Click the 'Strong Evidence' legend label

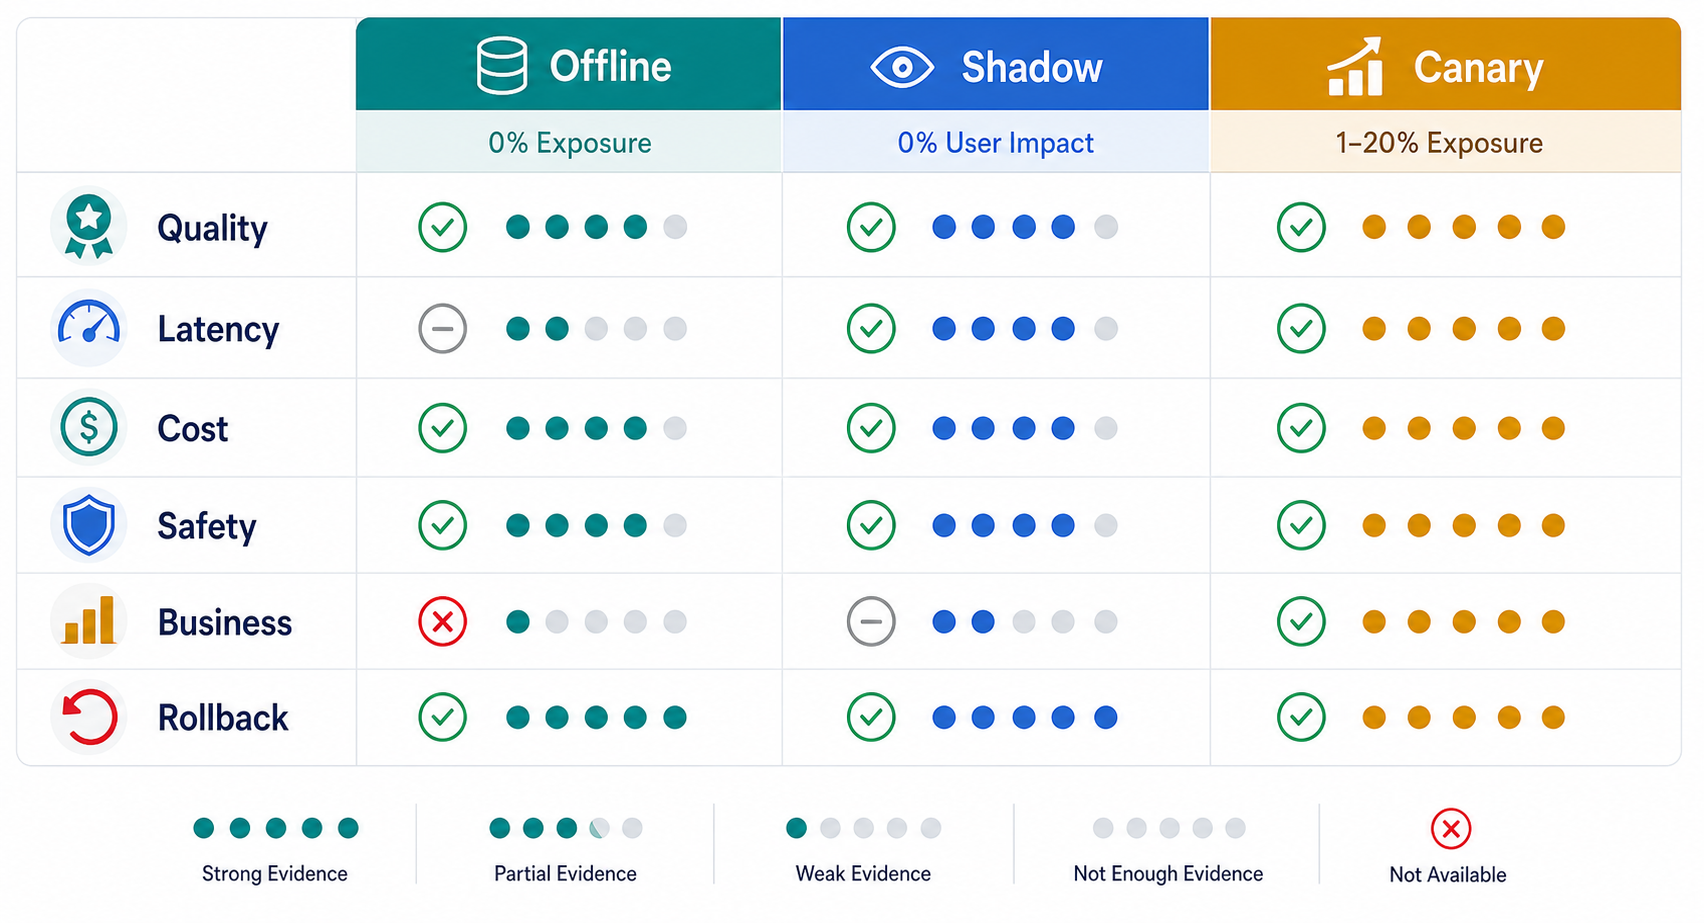tap(275, 874)
